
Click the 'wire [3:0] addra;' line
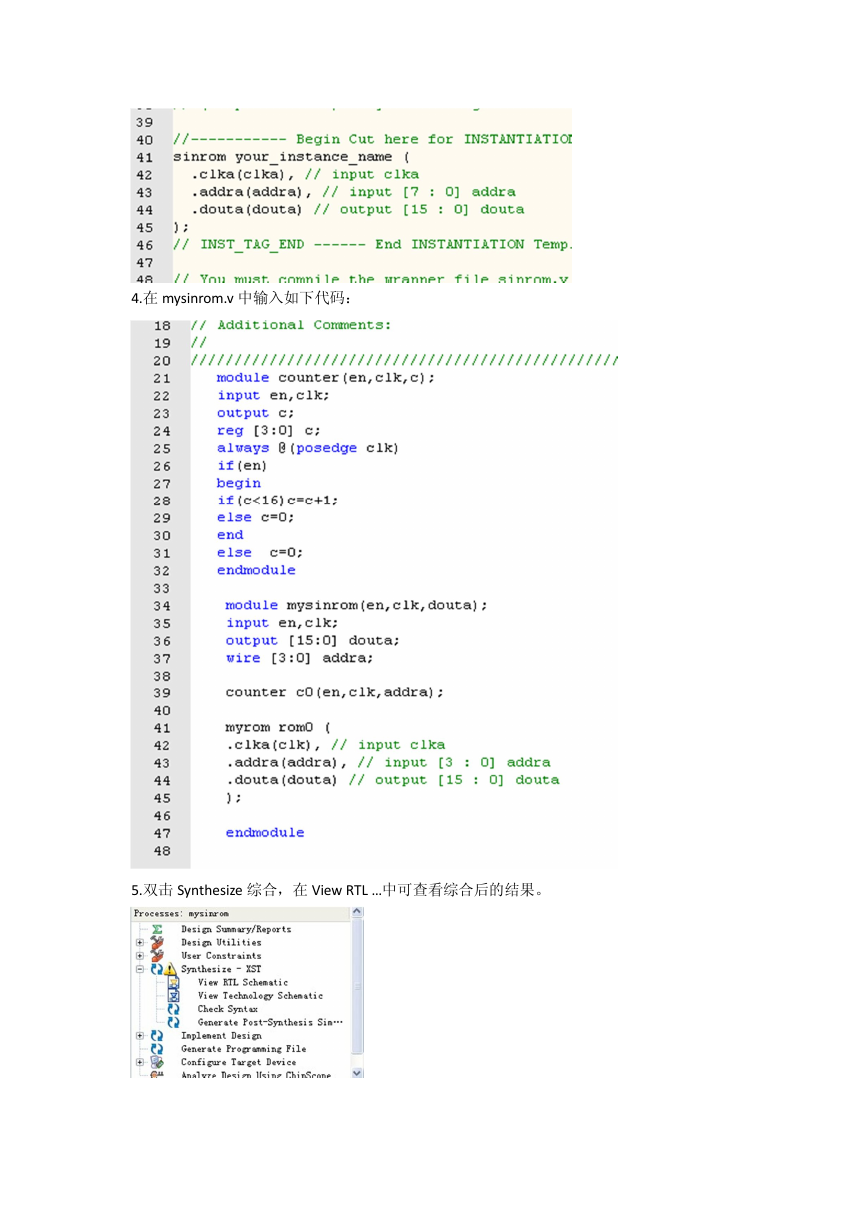[299, 658]
